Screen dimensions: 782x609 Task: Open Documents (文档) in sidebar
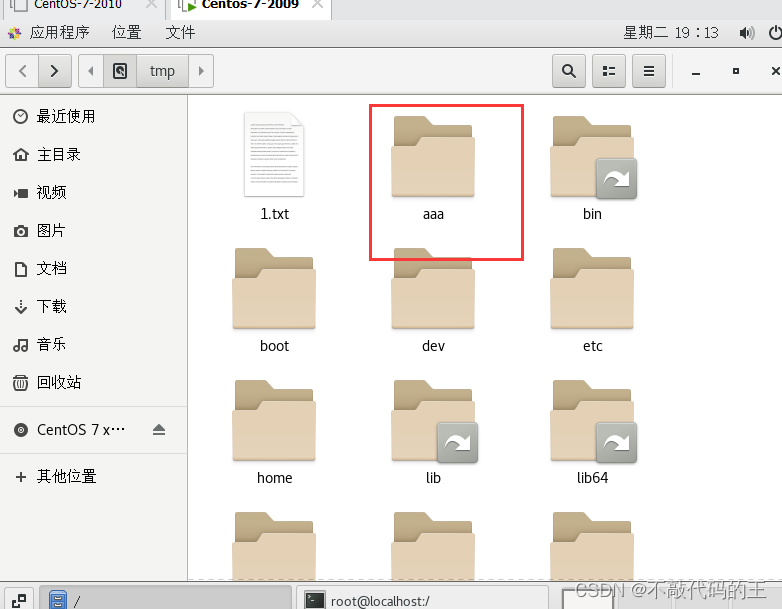94,268
